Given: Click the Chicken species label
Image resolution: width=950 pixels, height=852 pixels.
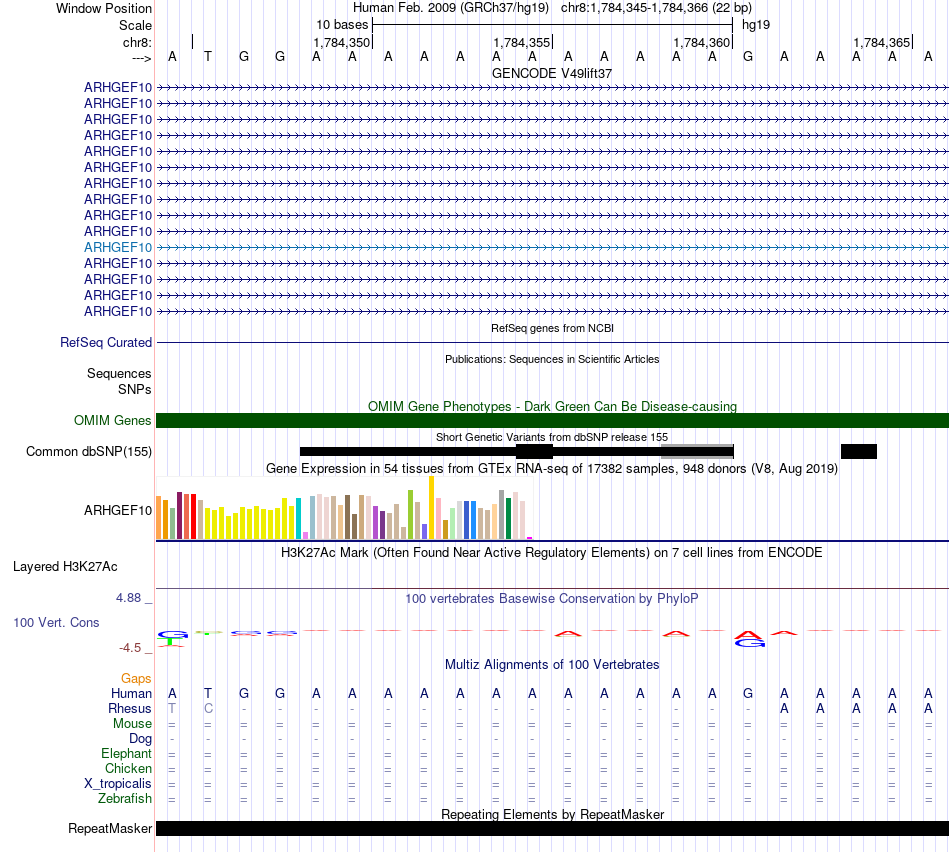Looking at the screenshot, I should coord(128,768).
